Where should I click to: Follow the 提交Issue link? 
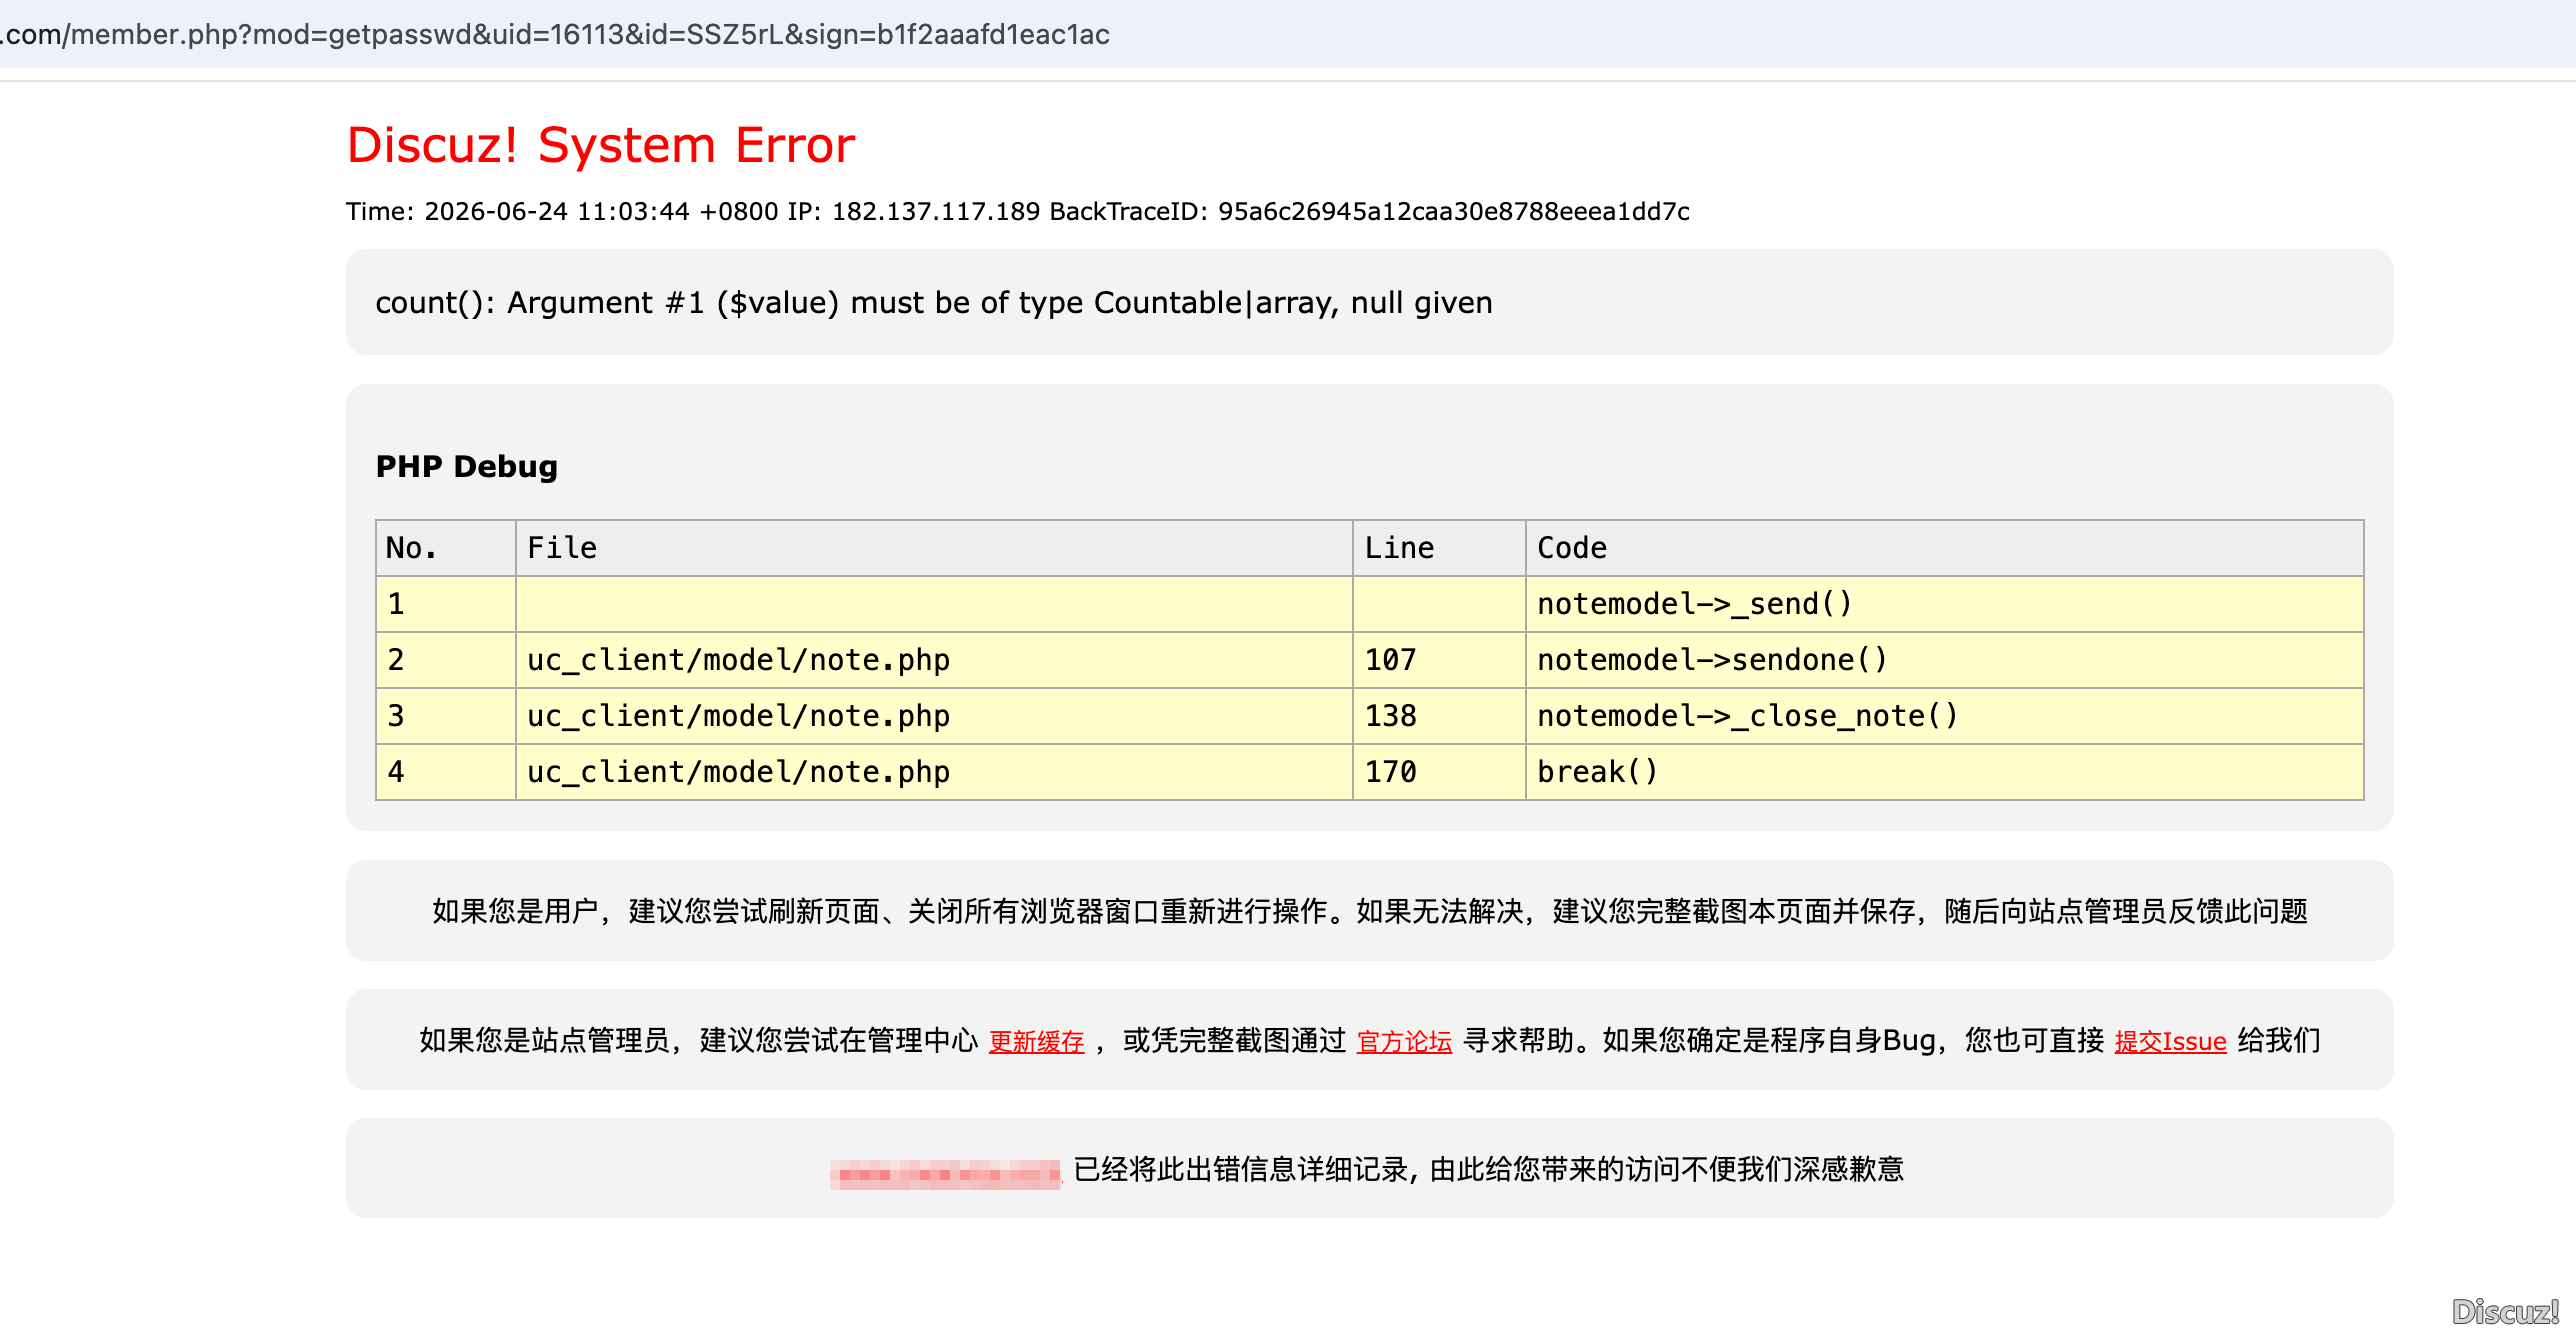click(2170, 1041)
